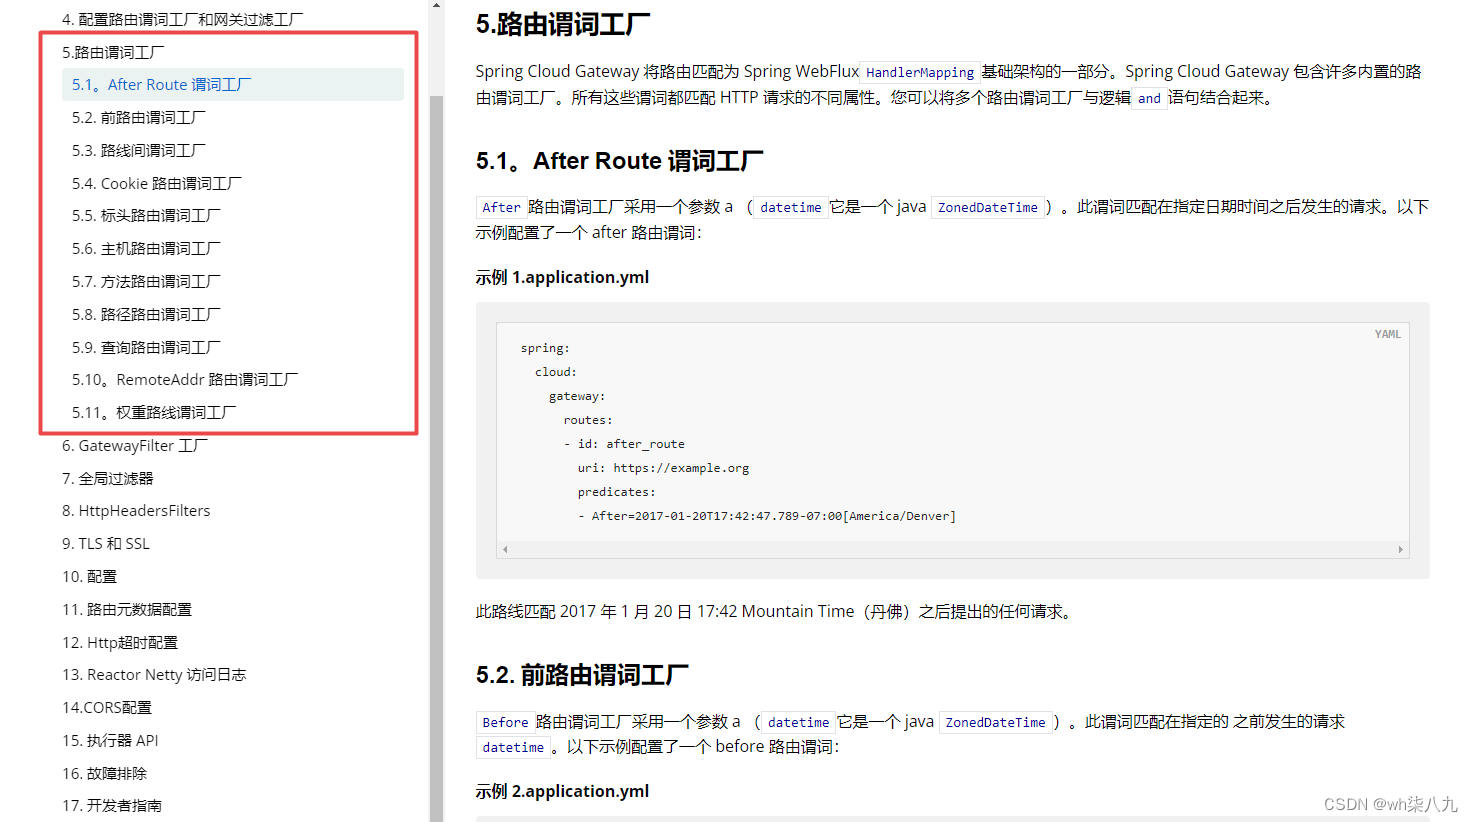Click heading 5.2. 前路由谓词工厂
The height and width of the screenshot is (822, 1473).
pos(582,675)
